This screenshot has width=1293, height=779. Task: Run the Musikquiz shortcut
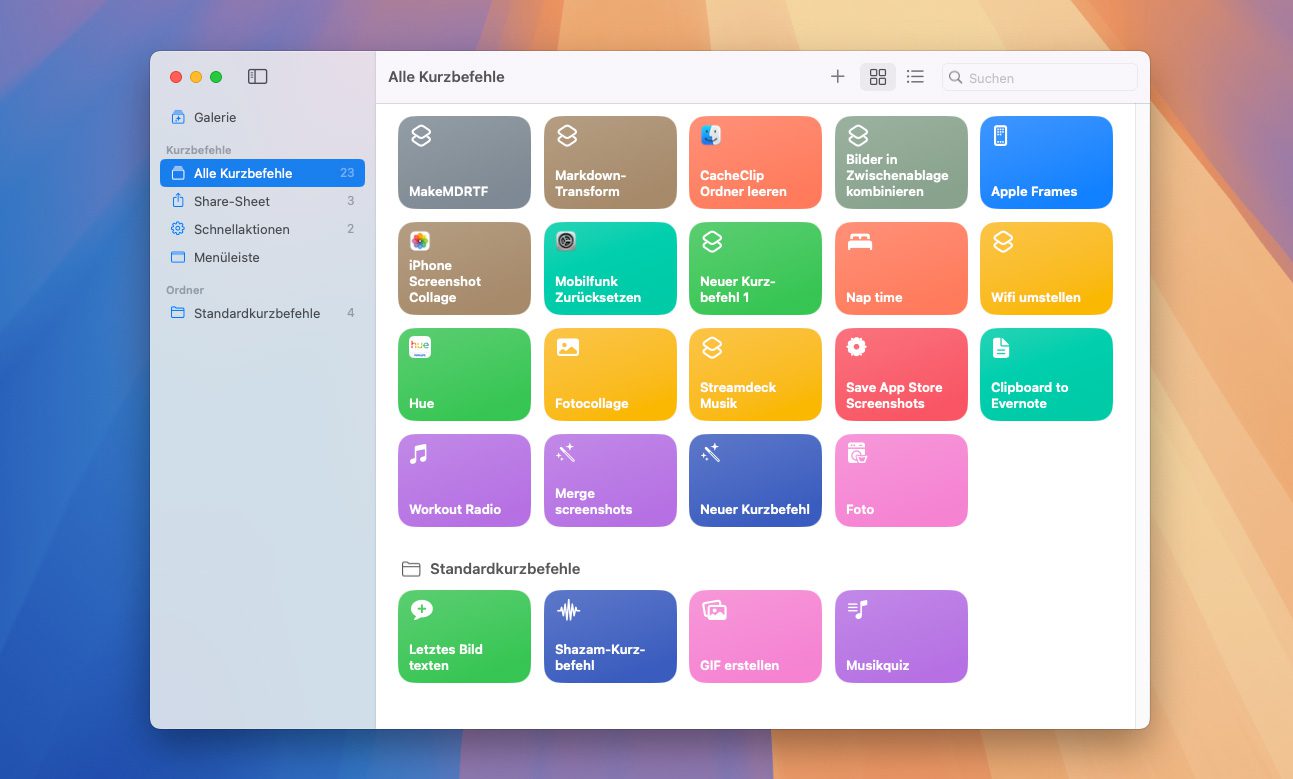click(901, 637)
